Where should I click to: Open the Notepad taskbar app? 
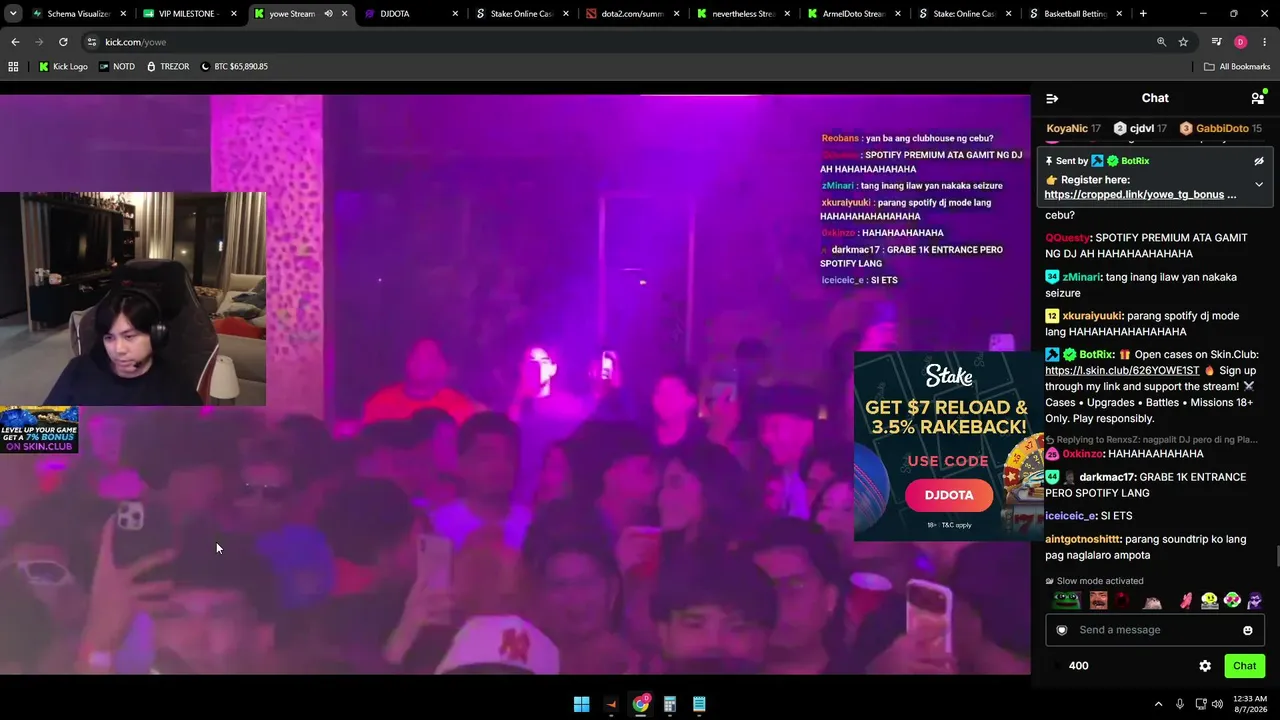coord(699,704)
